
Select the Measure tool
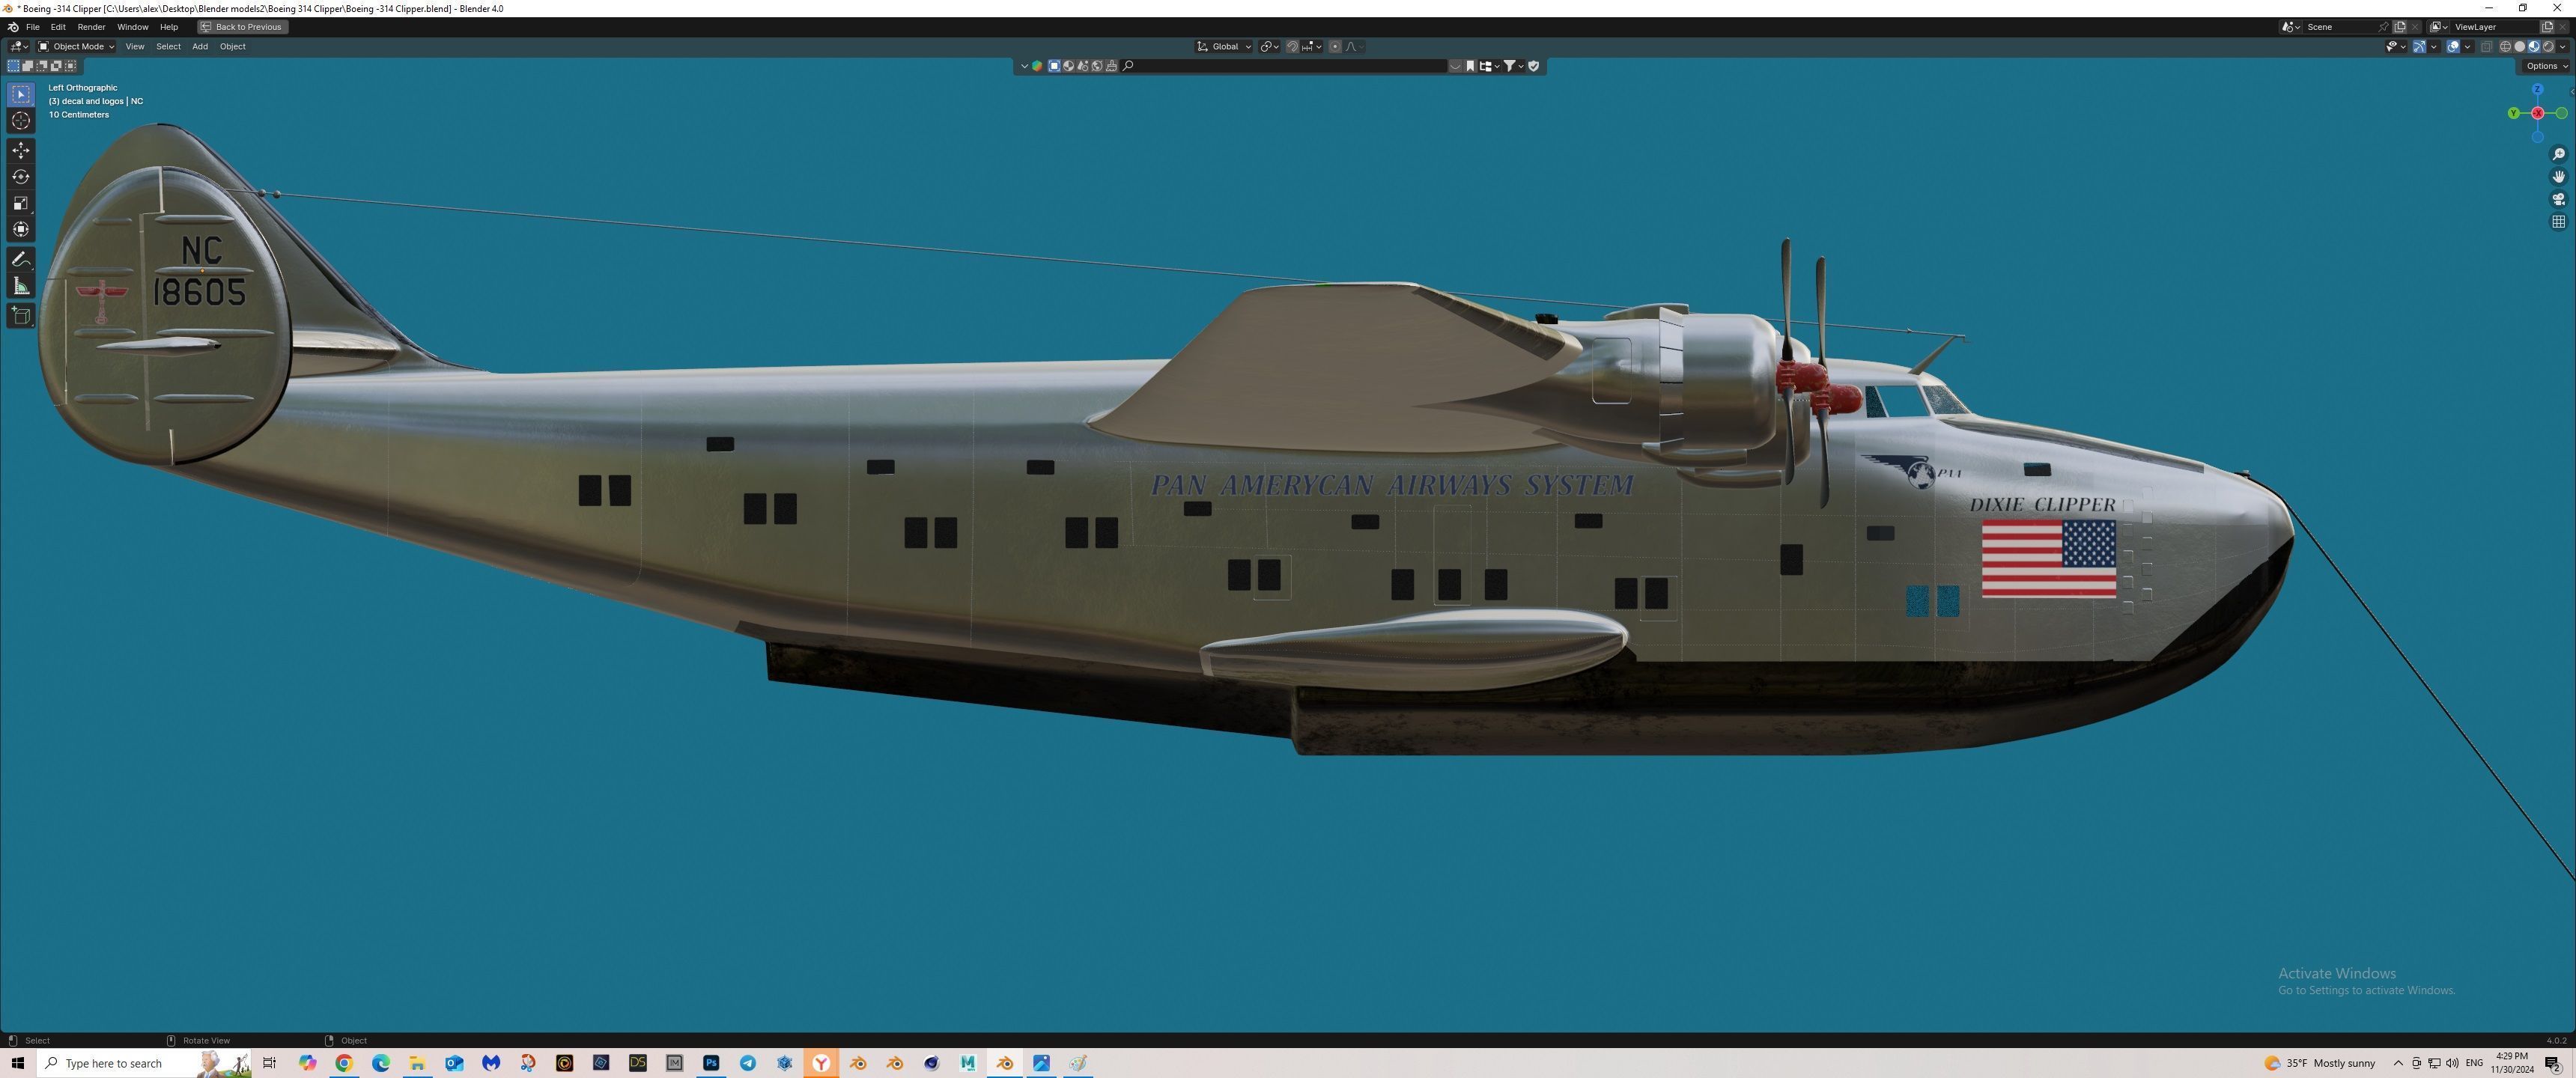21,287
